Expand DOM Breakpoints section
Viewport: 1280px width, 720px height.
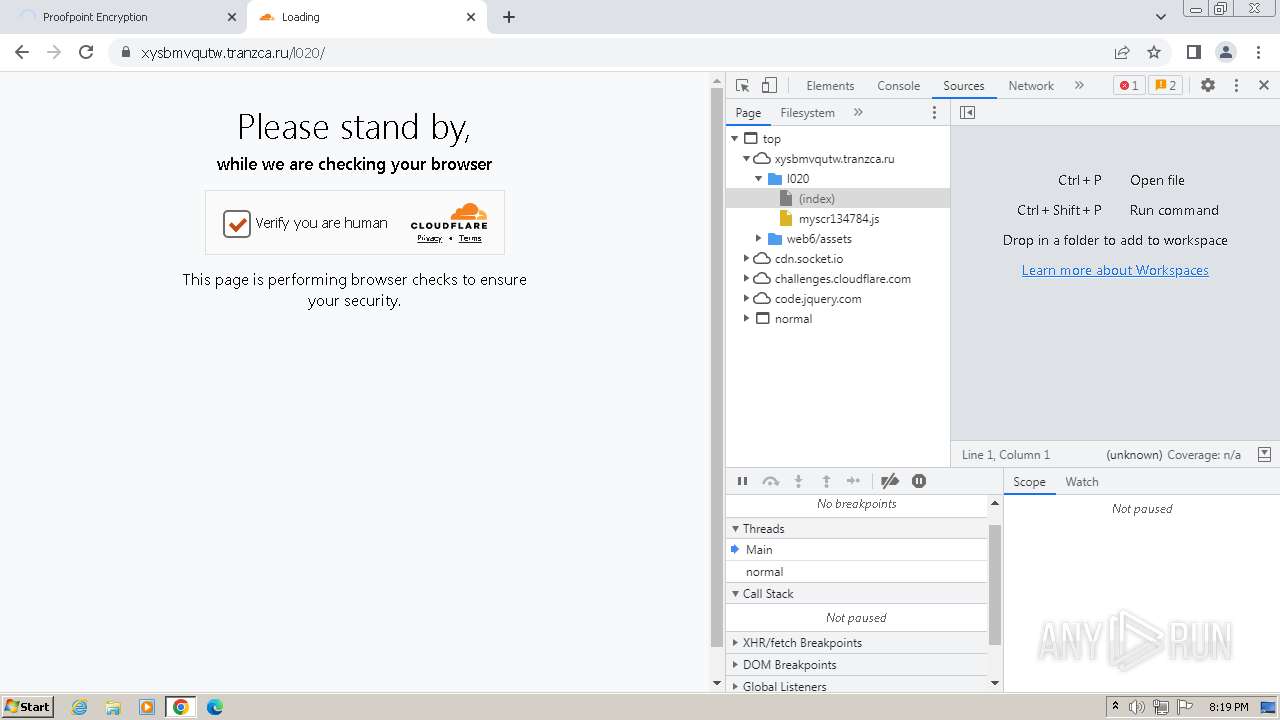[857, 665]
